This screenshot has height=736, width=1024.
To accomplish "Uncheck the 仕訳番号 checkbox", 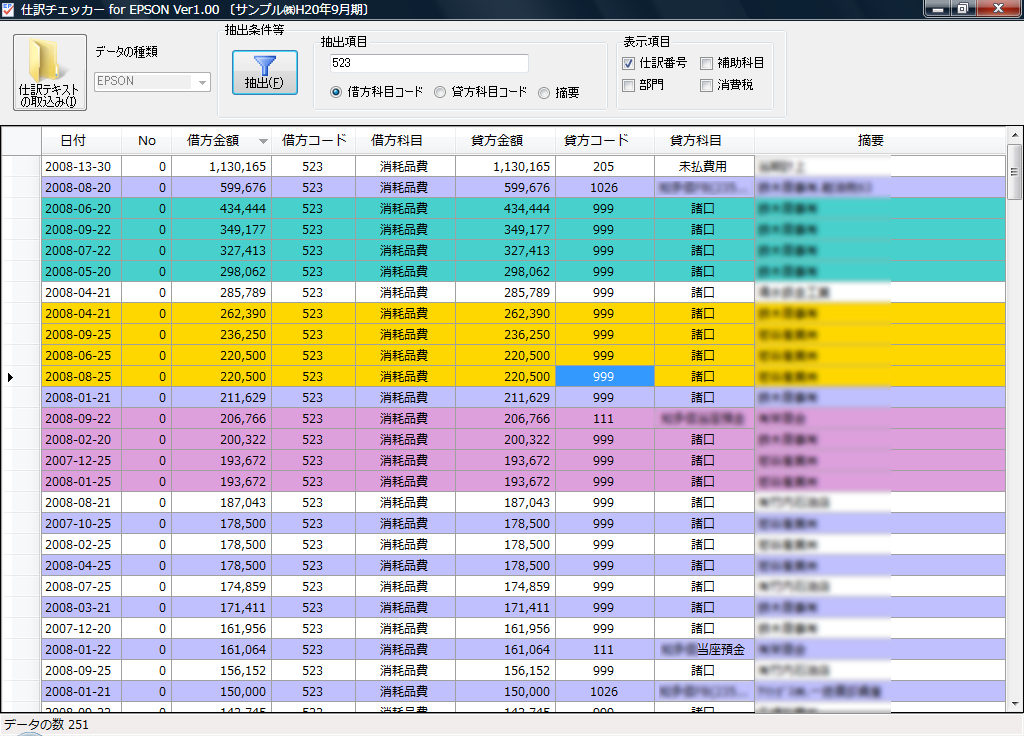I will pos(629,63).
